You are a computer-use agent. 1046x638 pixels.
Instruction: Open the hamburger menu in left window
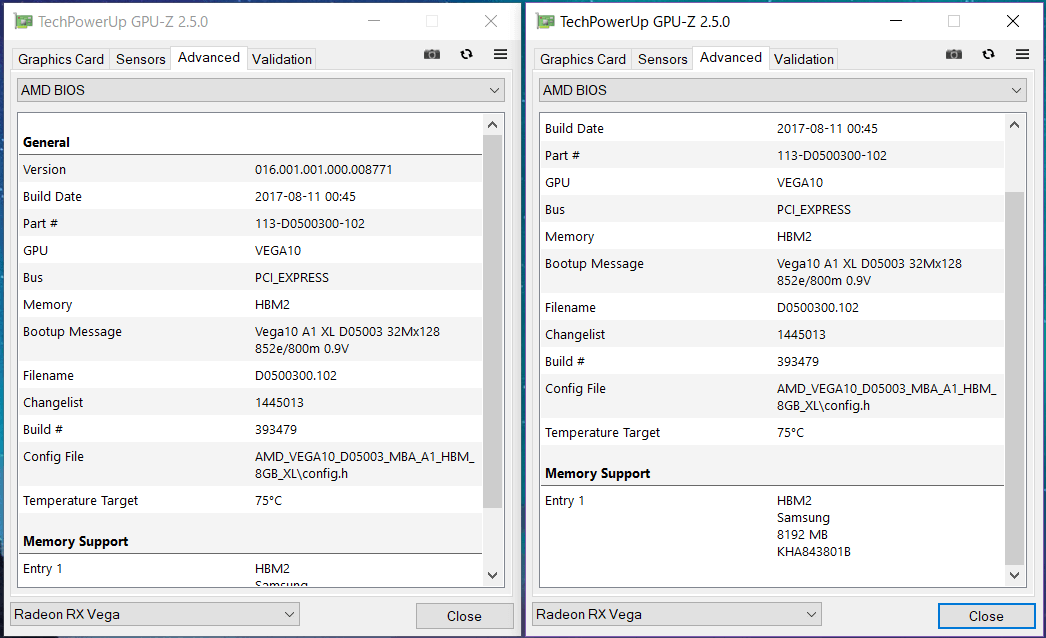[x=500, y=54]
